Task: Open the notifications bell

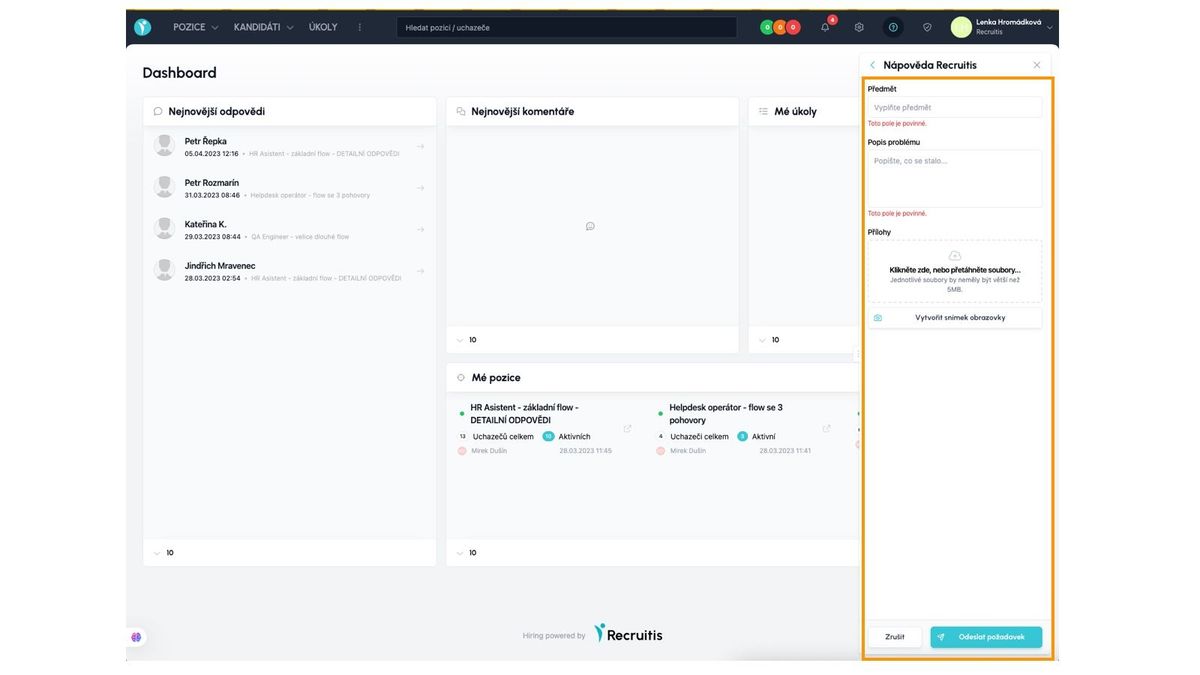Action: [x=825, y=27]
